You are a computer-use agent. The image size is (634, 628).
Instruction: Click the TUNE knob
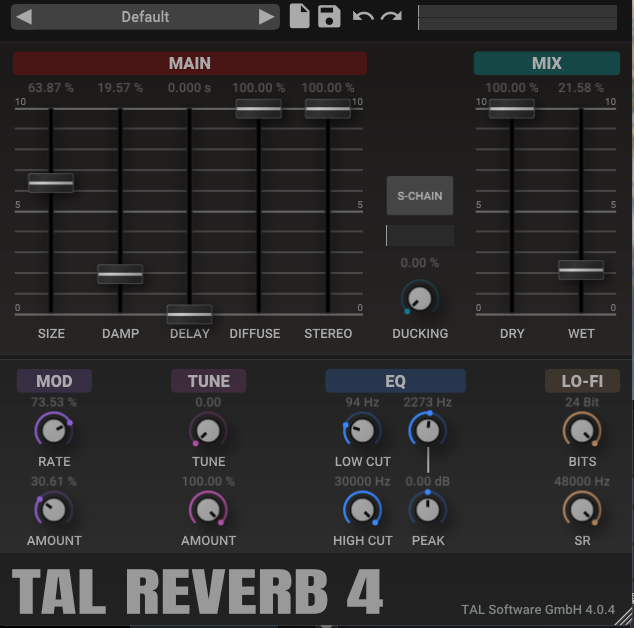208,430
